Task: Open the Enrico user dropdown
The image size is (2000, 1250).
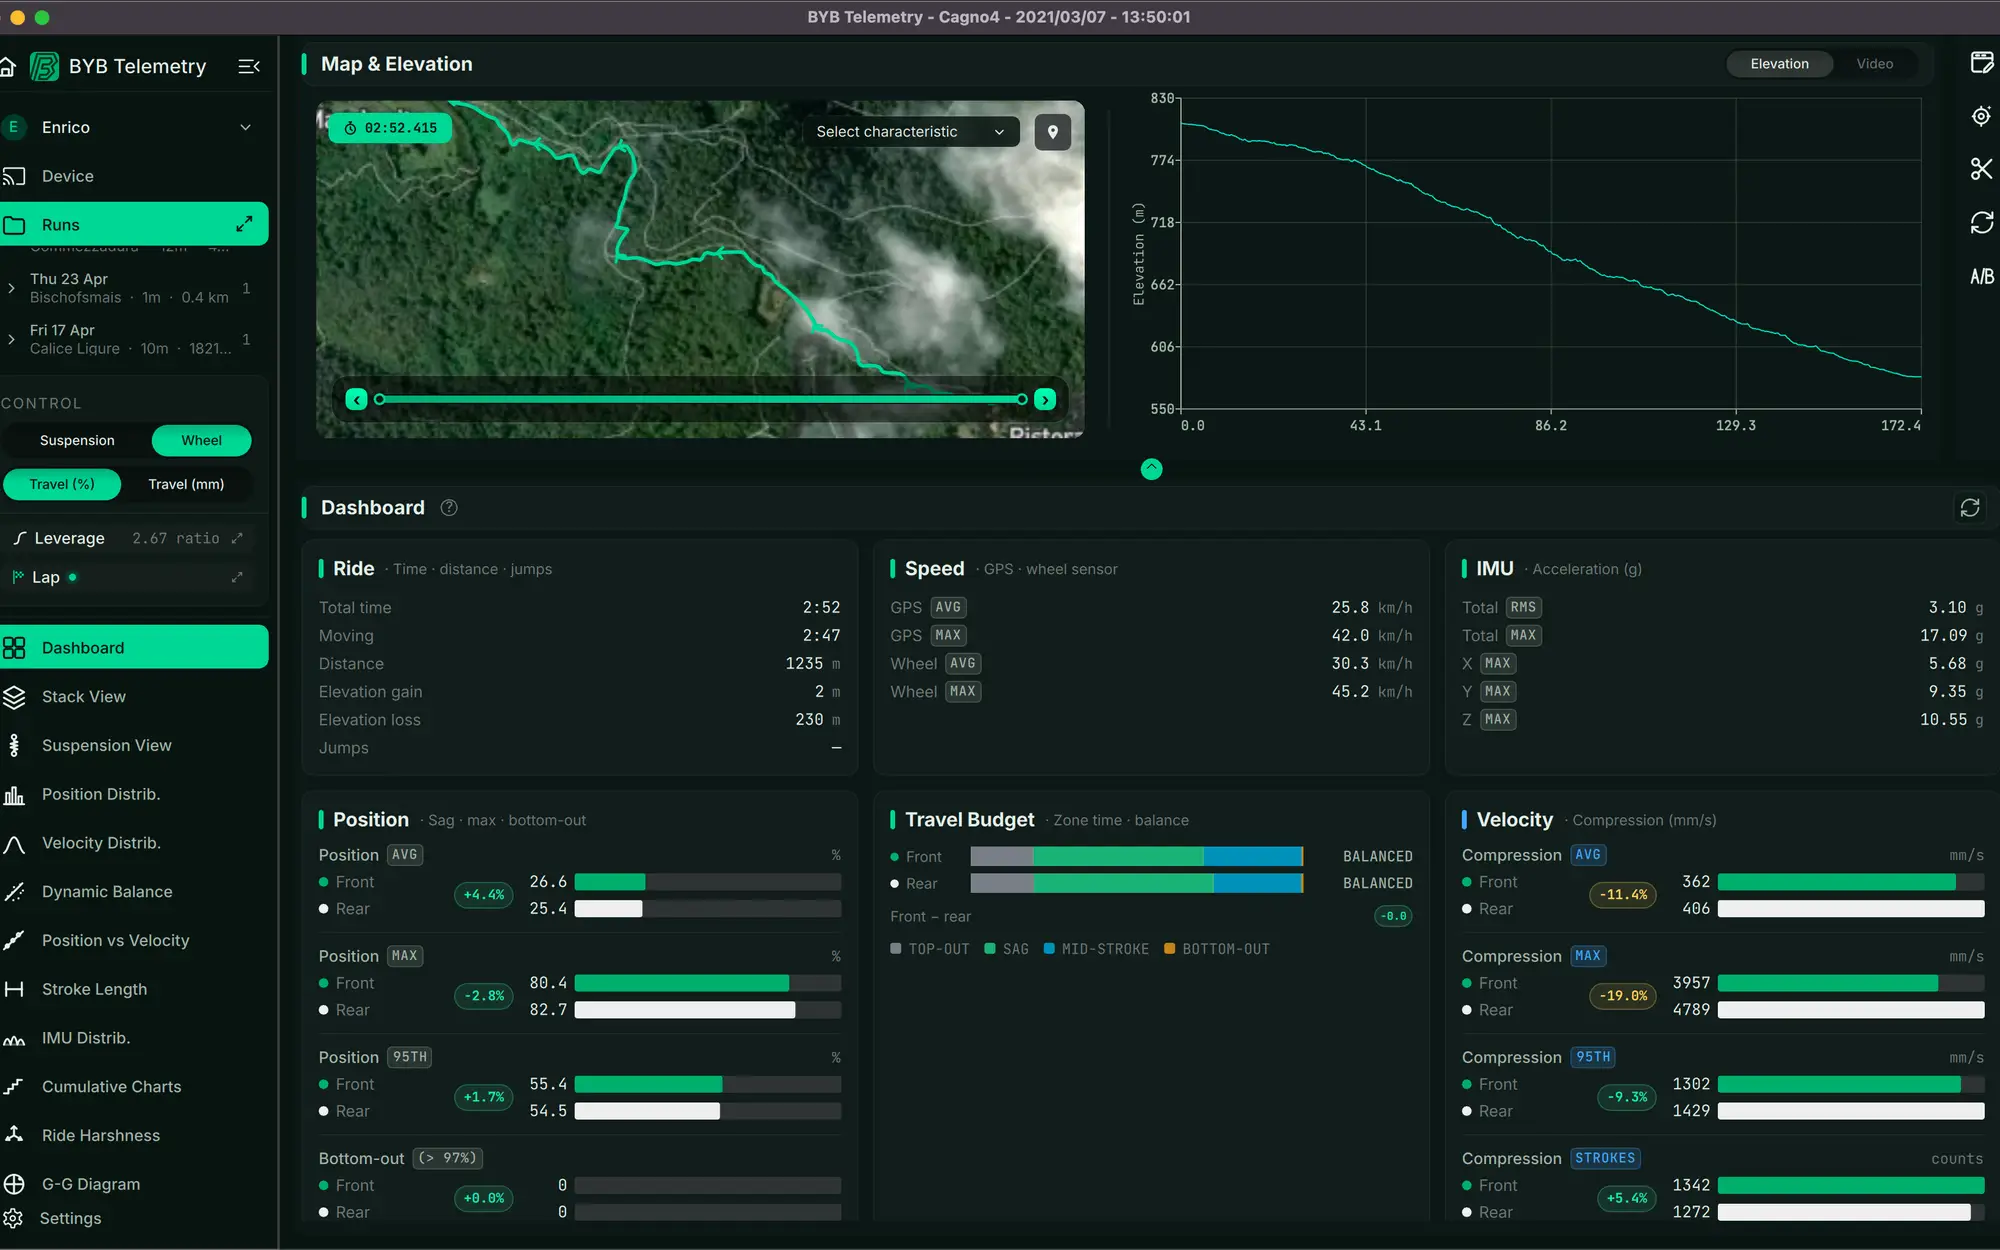Action: pos(134,127)
